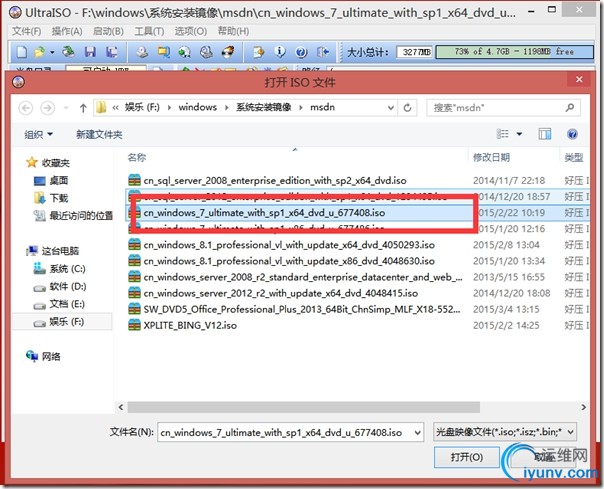Go back with dialog back arrow

[26, 108]
